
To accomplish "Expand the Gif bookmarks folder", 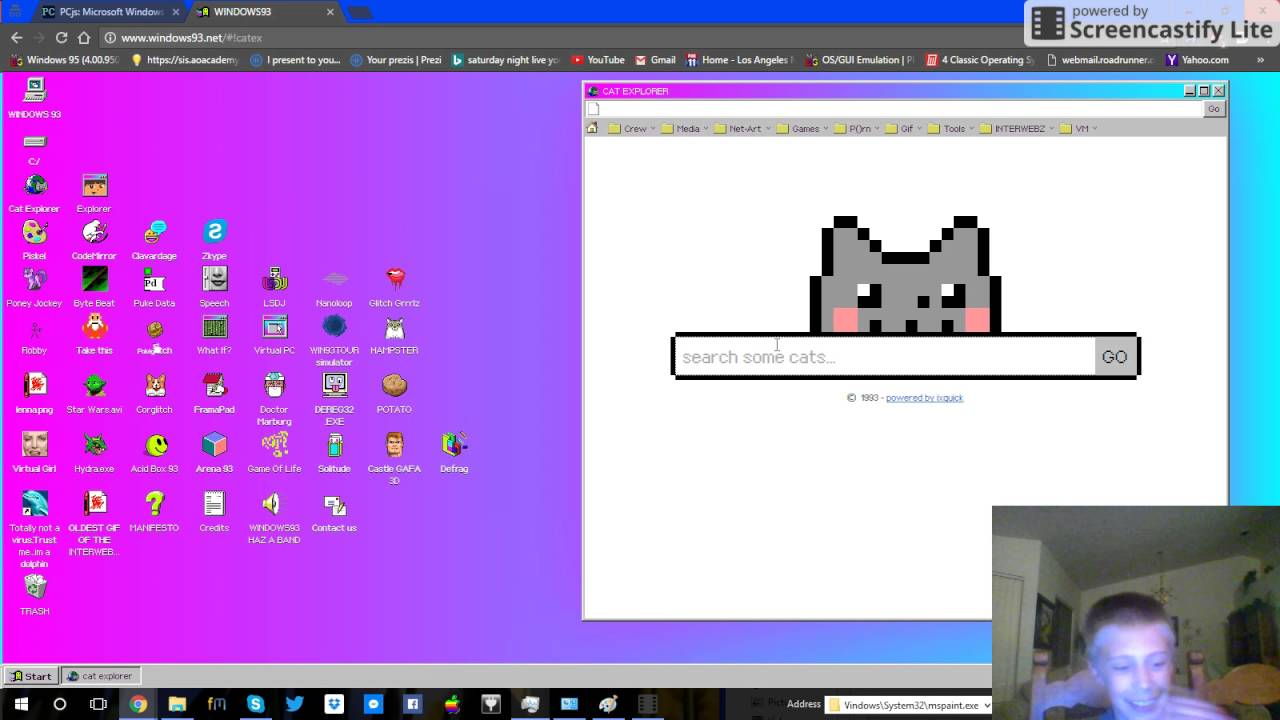I will (904, 128).
